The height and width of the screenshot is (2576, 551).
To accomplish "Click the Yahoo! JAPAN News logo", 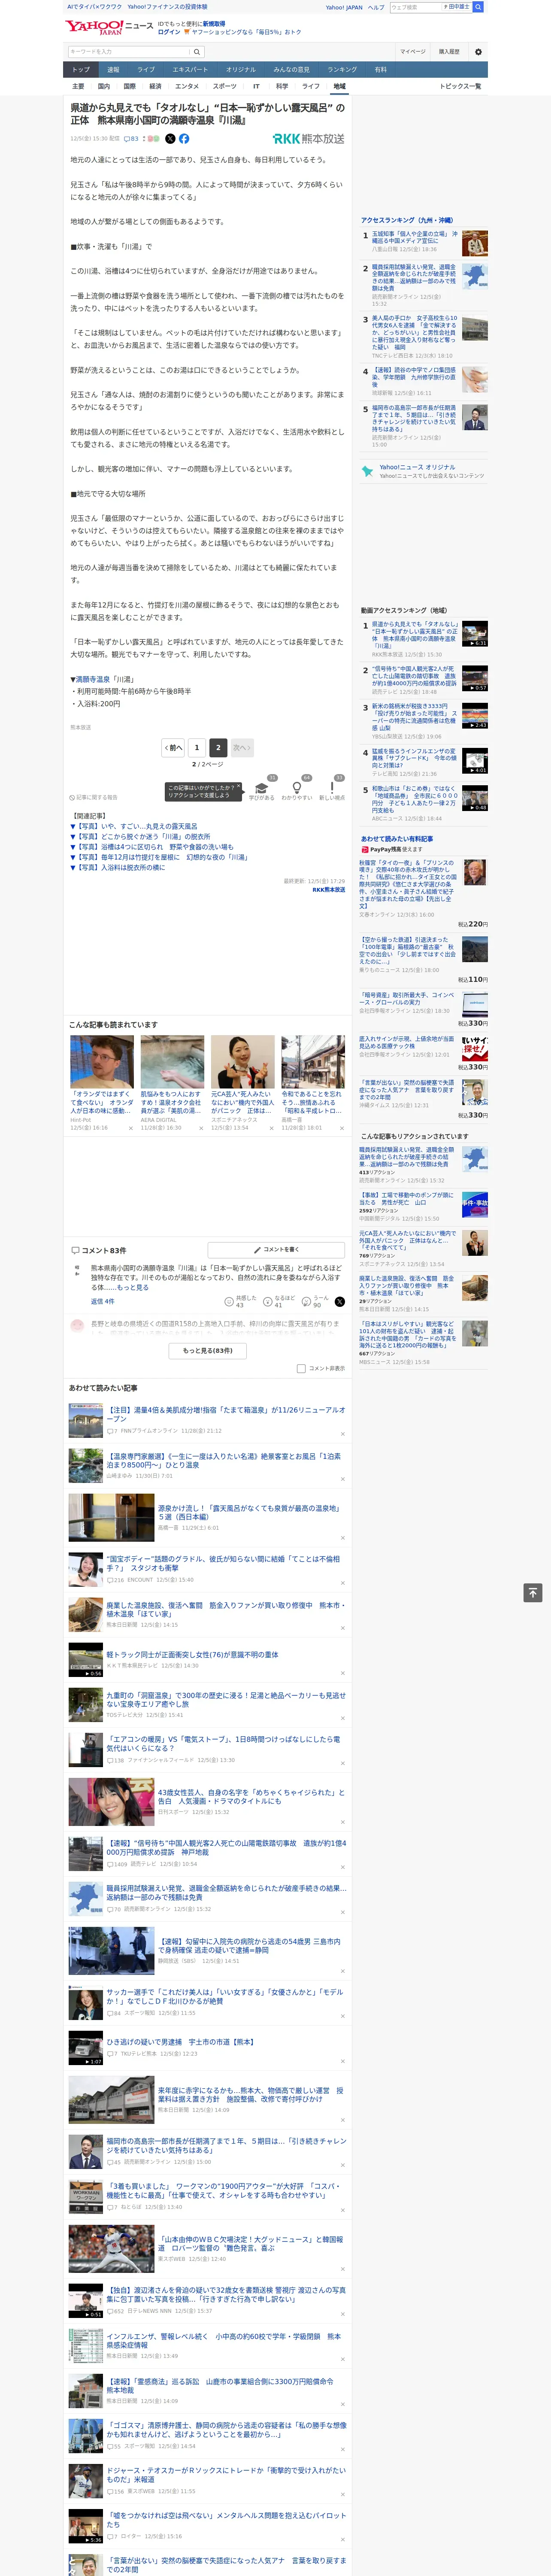I will coord(109,27).
